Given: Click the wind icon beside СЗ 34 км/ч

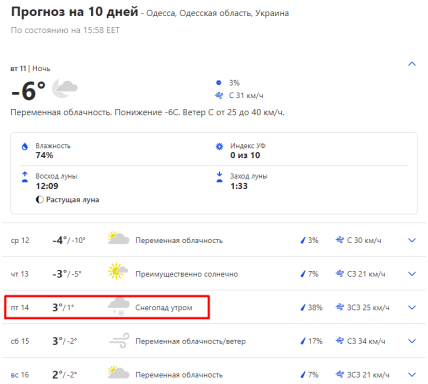Looking at the screenshot, I should coord(340,341).
